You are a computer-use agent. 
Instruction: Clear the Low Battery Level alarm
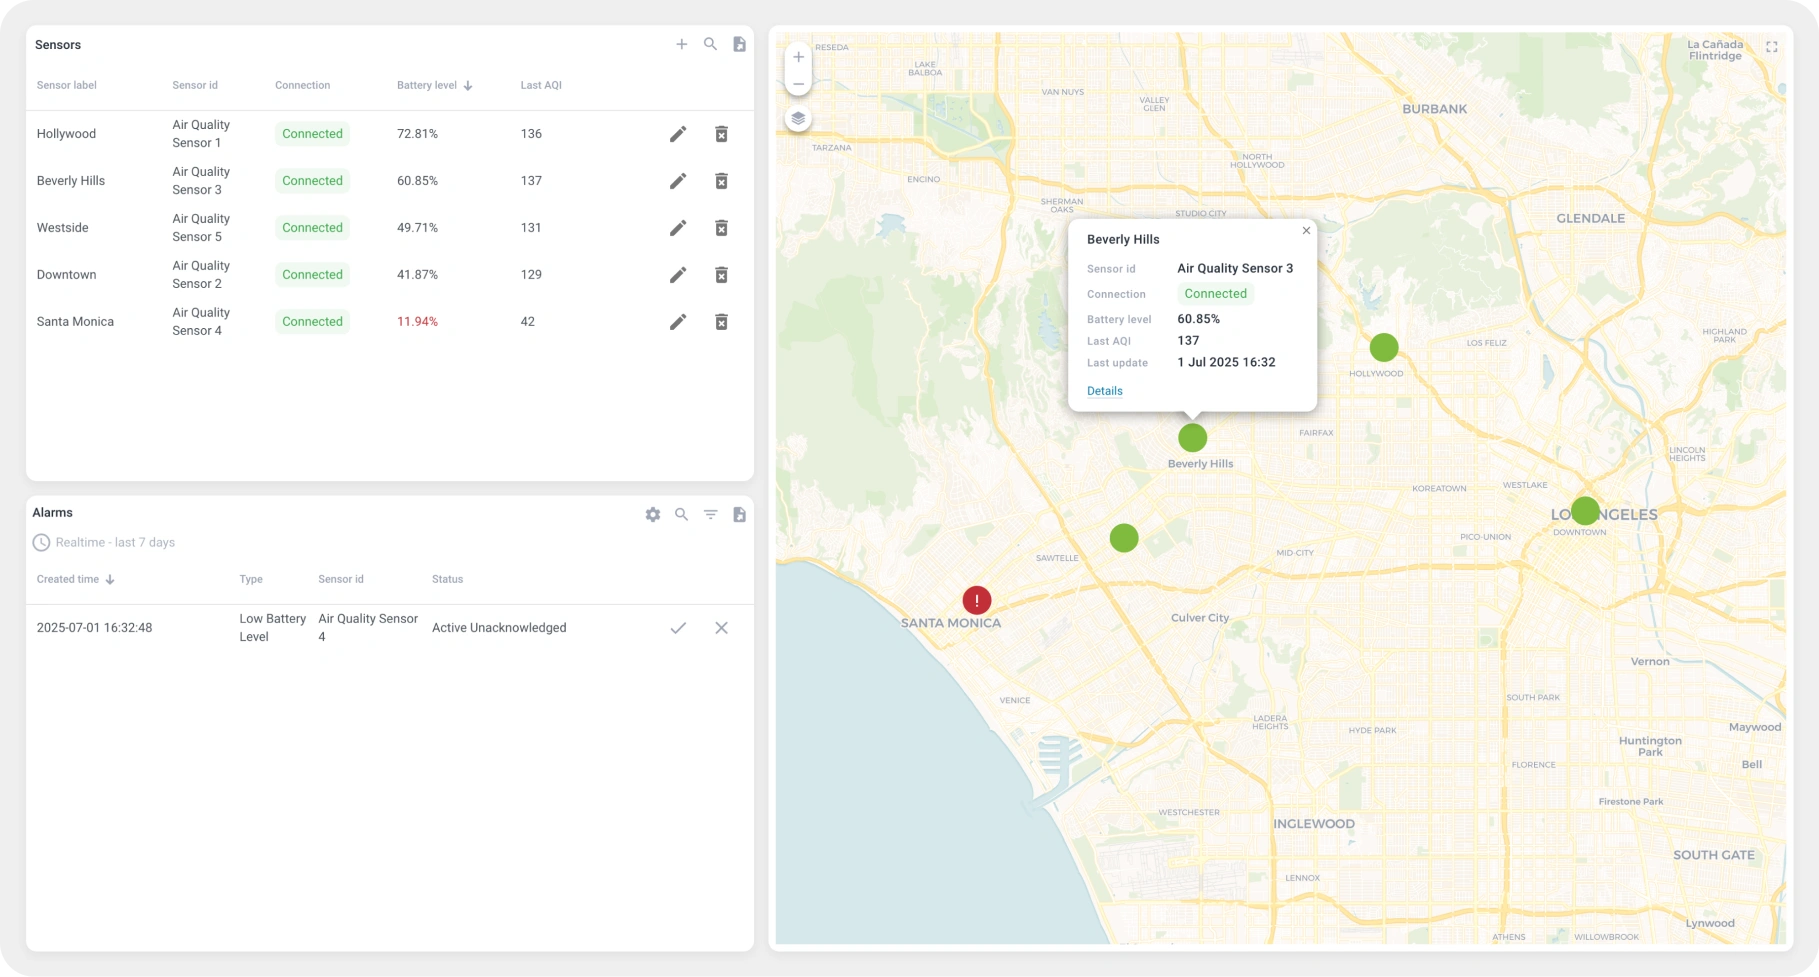click(721, 628)
